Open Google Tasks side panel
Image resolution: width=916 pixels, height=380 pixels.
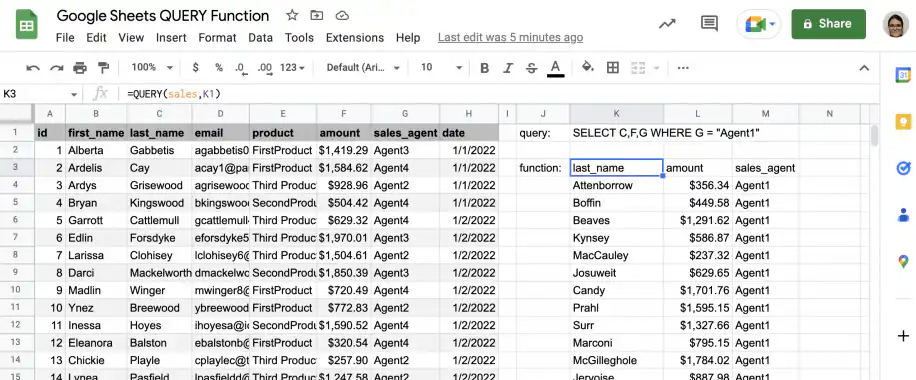point(903,168)
